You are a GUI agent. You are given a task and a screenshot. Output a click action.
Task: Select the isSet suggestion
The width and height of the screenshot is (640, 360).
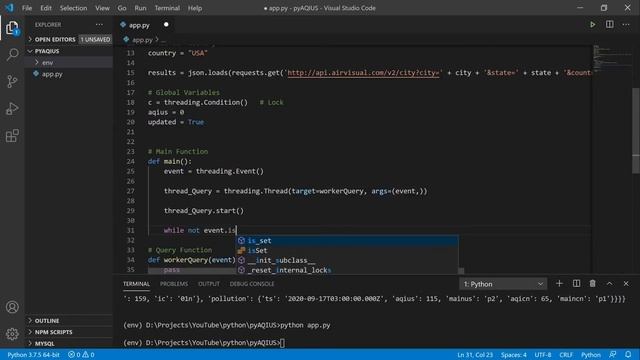click(x=347, y=251)
